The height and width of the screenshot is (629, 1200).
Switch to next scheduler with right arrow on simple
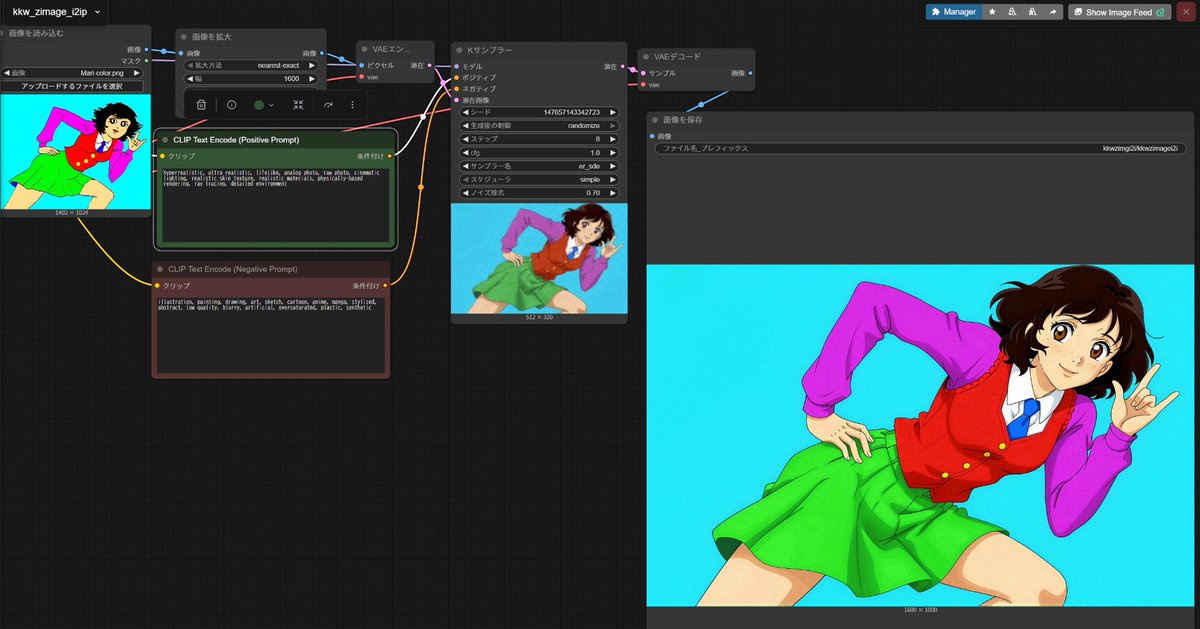coord(612,179)
